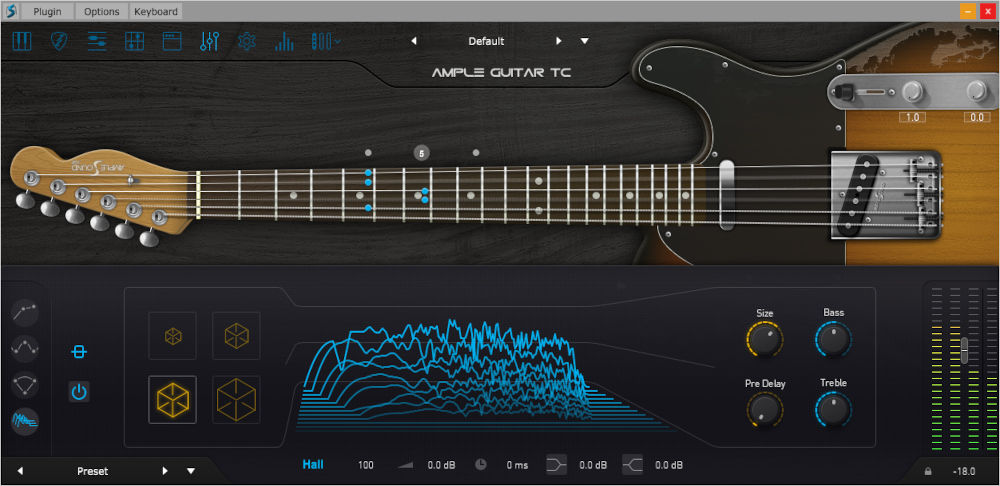
Task: Click the reverb level ramp icon
Action: point(405,465)
